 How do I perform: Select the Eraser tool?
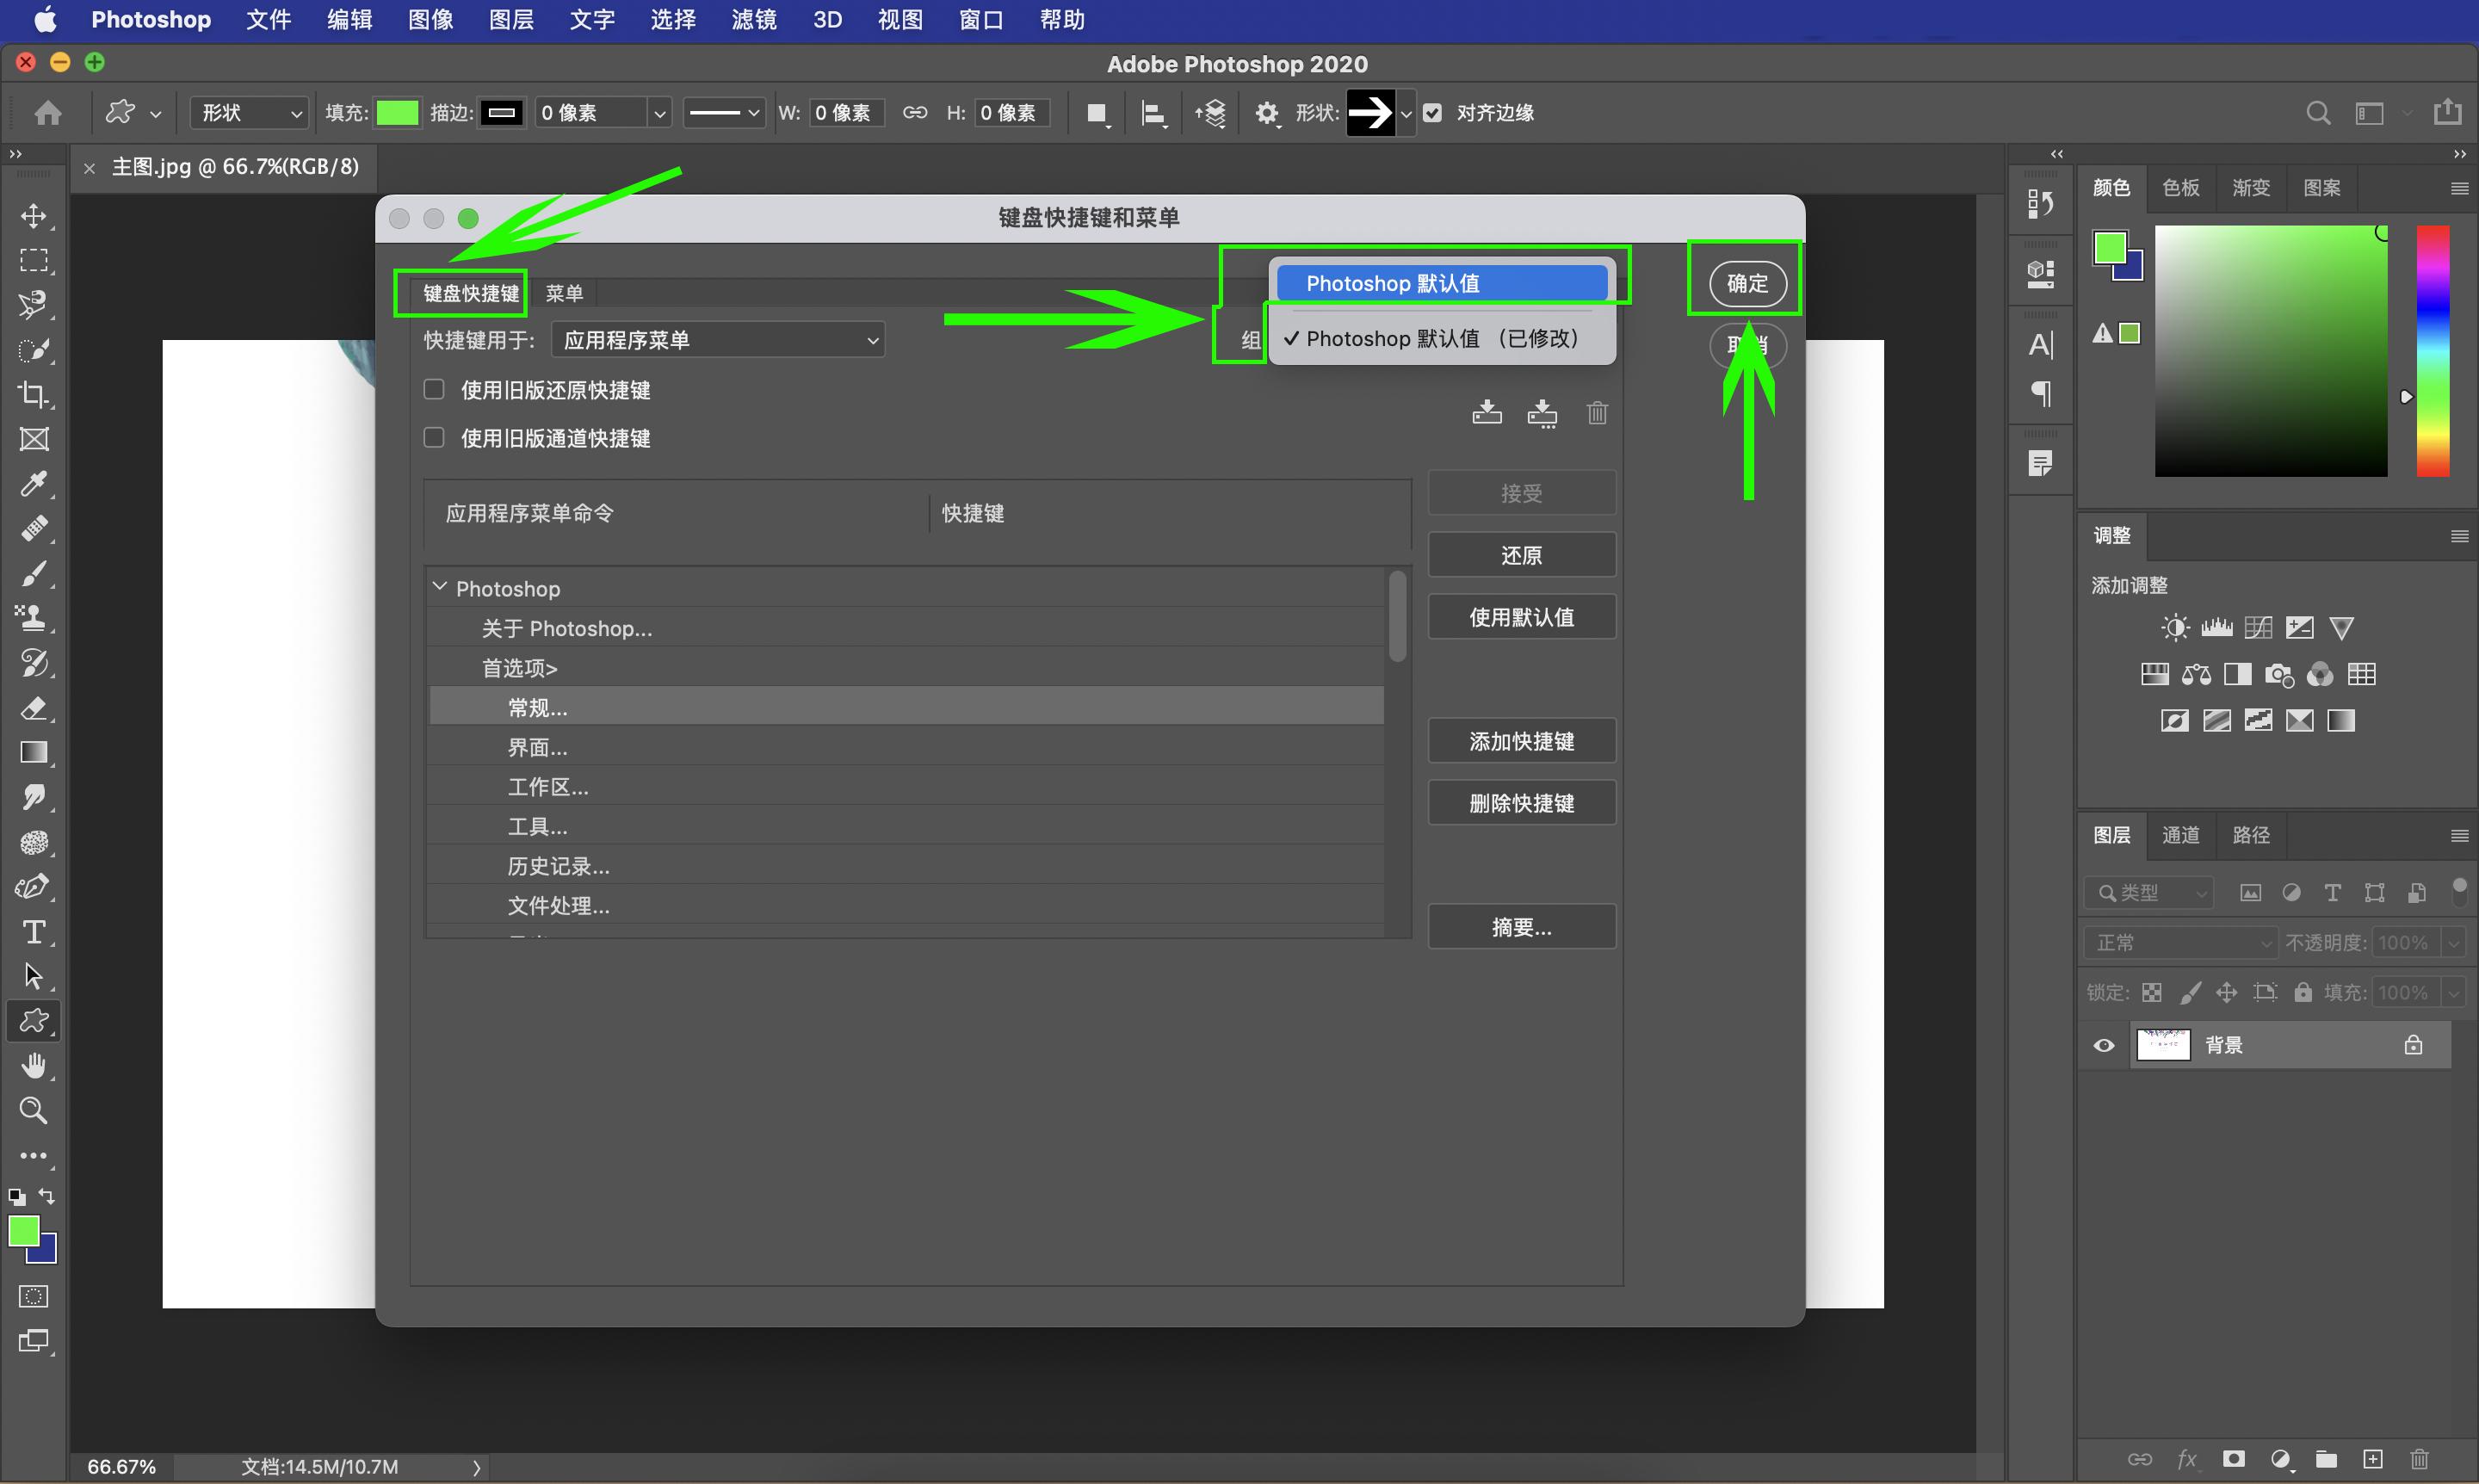34,708
